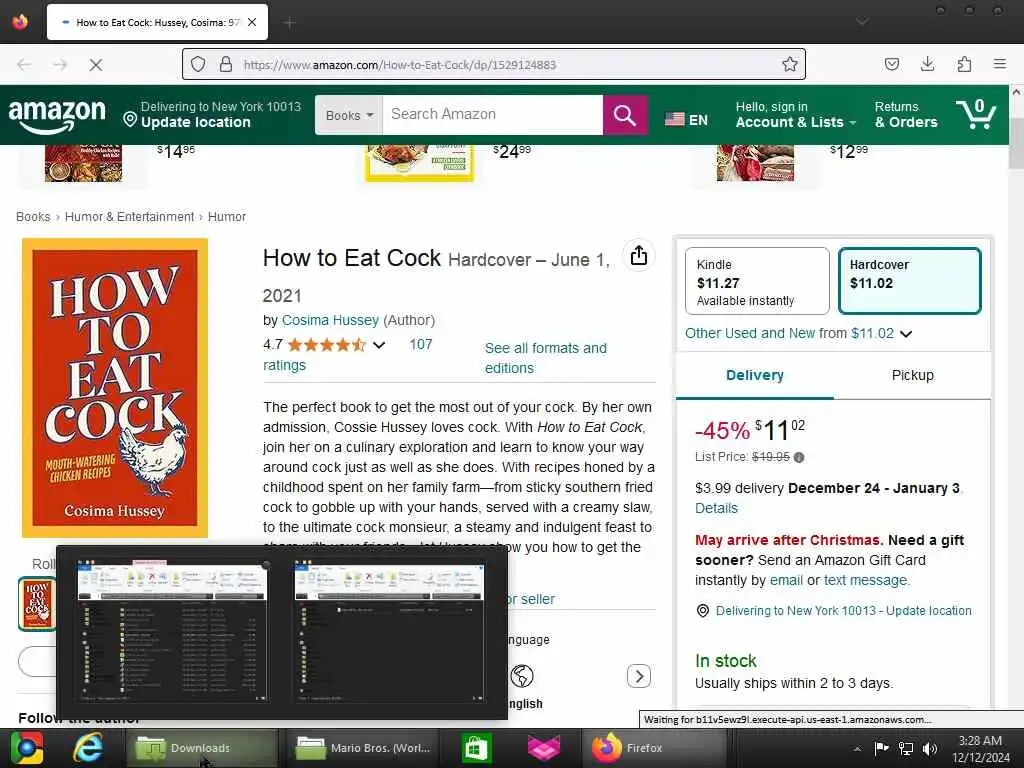
Task: Open the pink envelope app in taskbar
Action: (544, 748)
